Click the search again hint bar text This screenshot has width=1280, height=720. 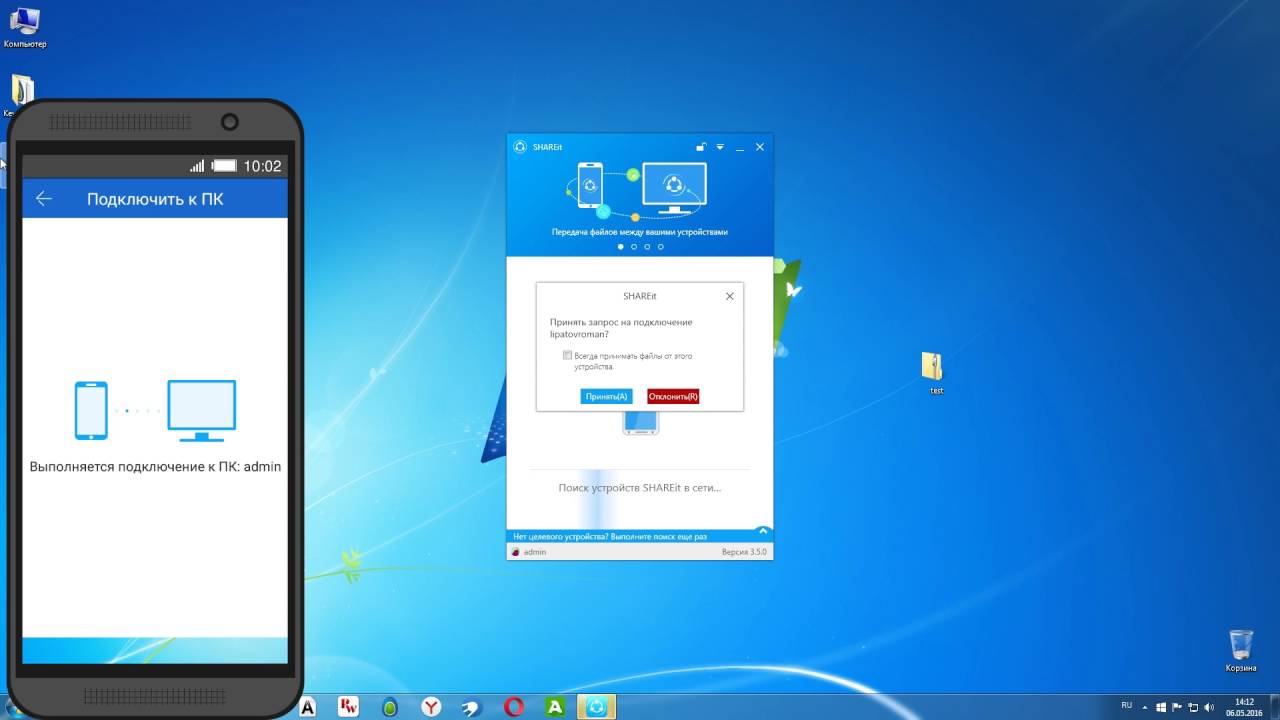pyautogui.click(x=610, y=537)
